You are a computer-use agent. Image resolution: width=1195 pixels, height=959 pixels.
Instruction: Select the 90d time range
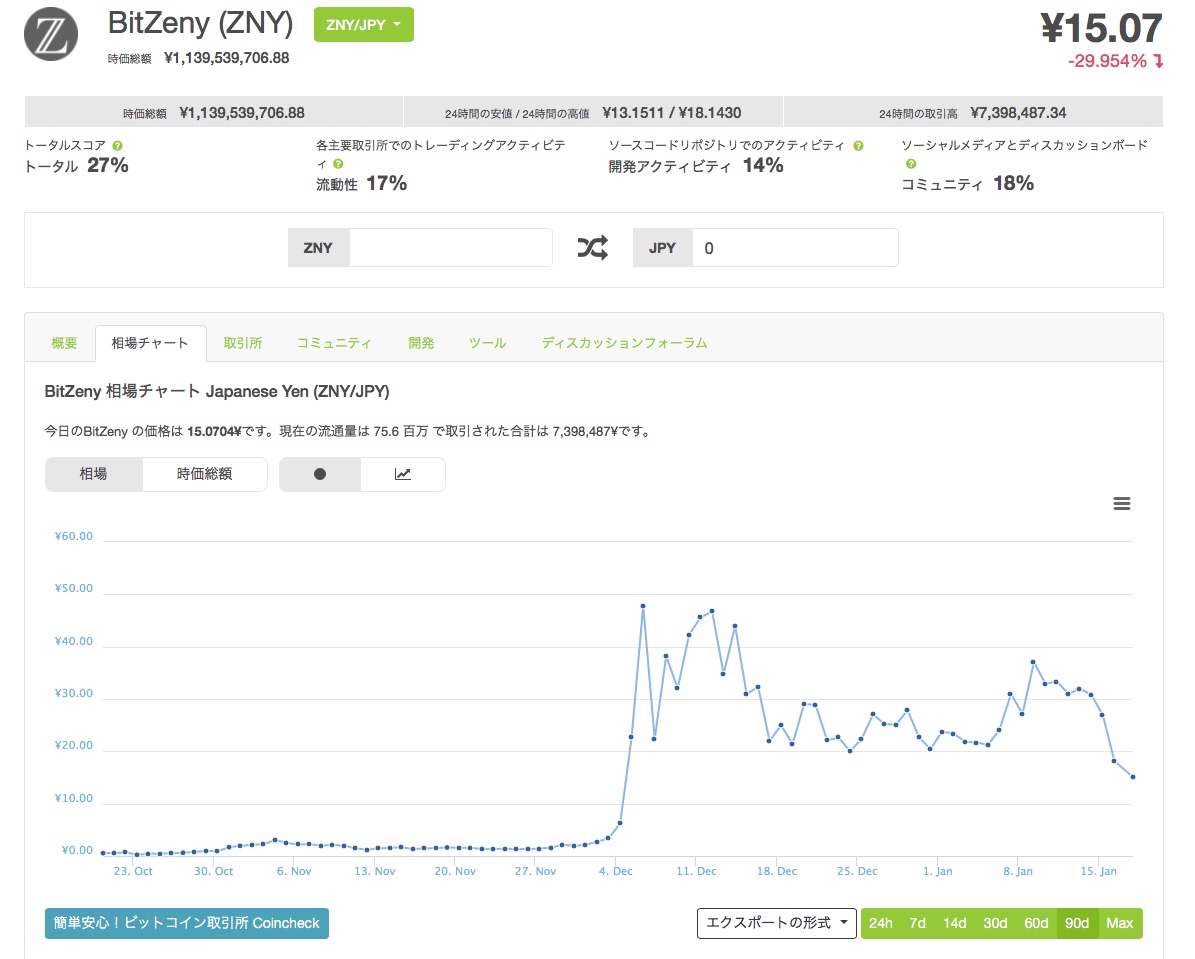click(x=1077, y=923)
